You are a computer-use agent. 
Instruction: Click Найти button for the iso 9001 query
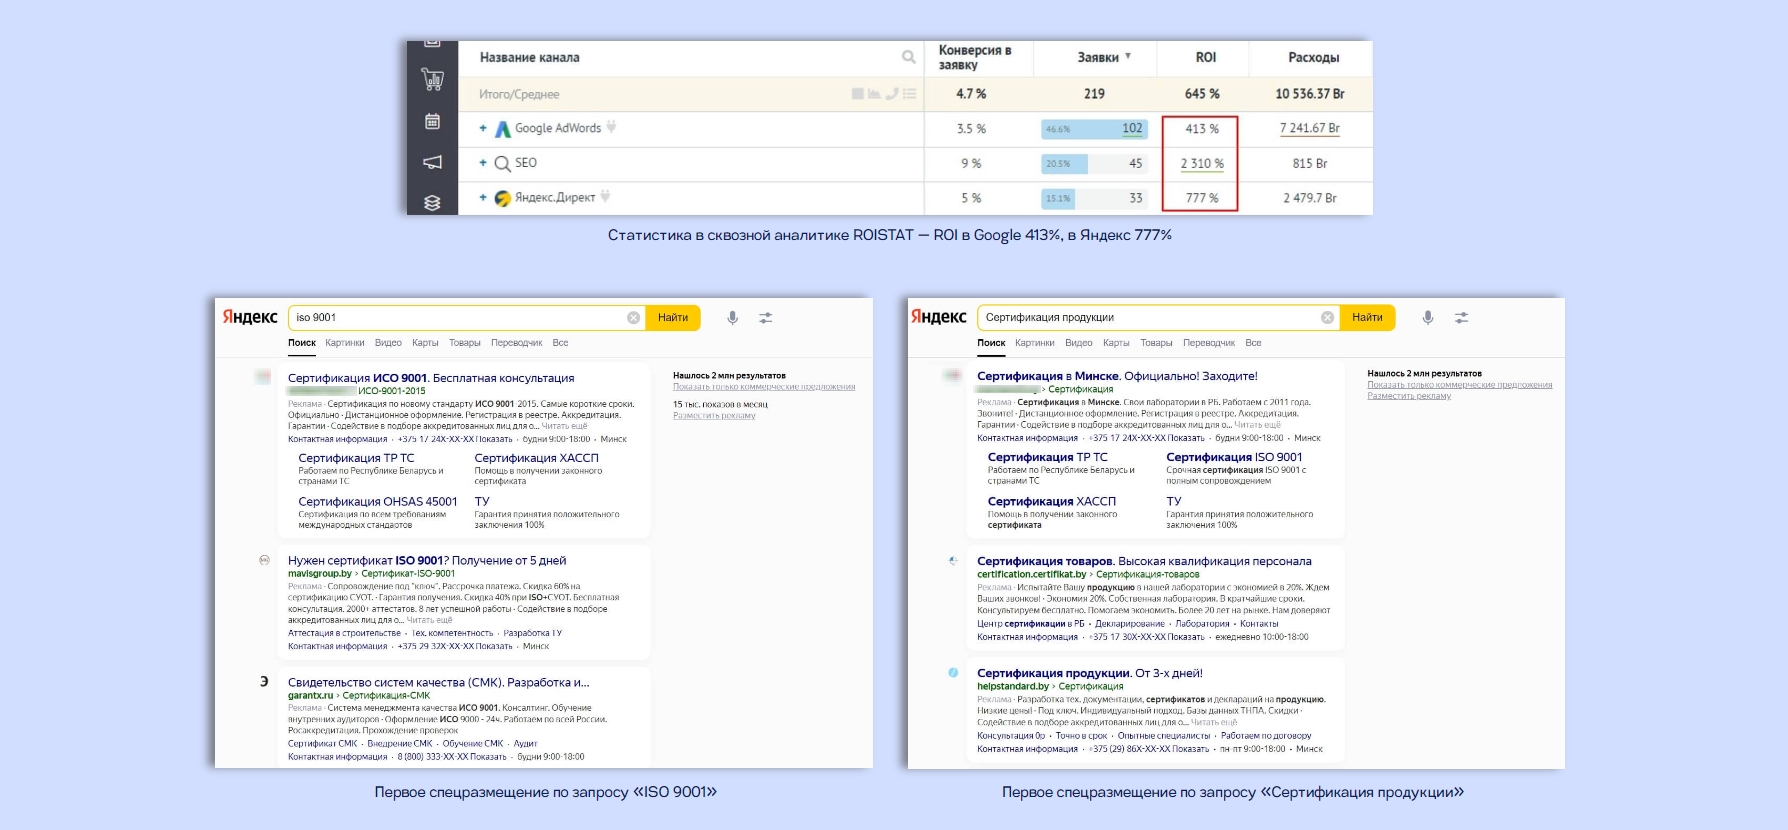tap(673, 318)
